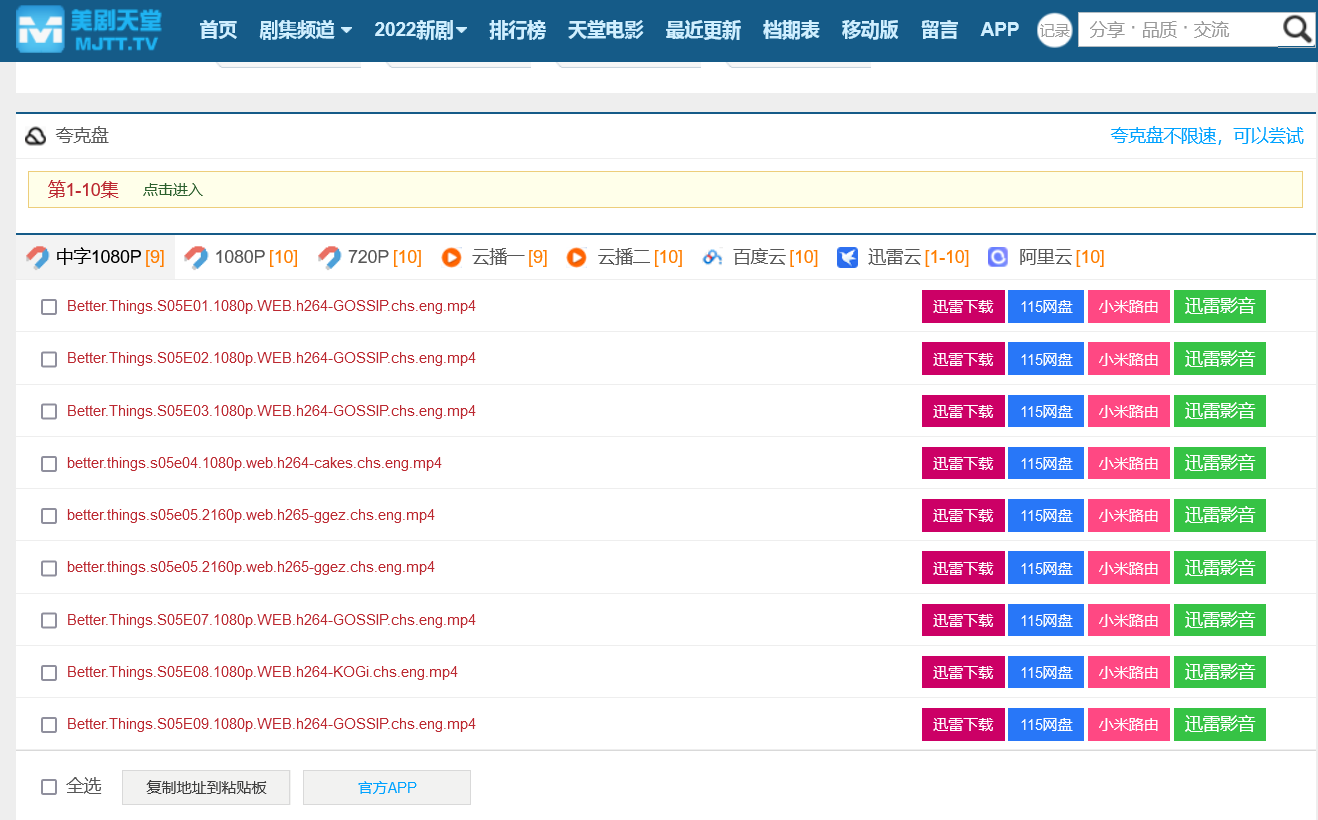This screenshot has width=1318, height=820.
Task: Switch to the 云播一 [9] tab
Action: click(x=494, y=257)
